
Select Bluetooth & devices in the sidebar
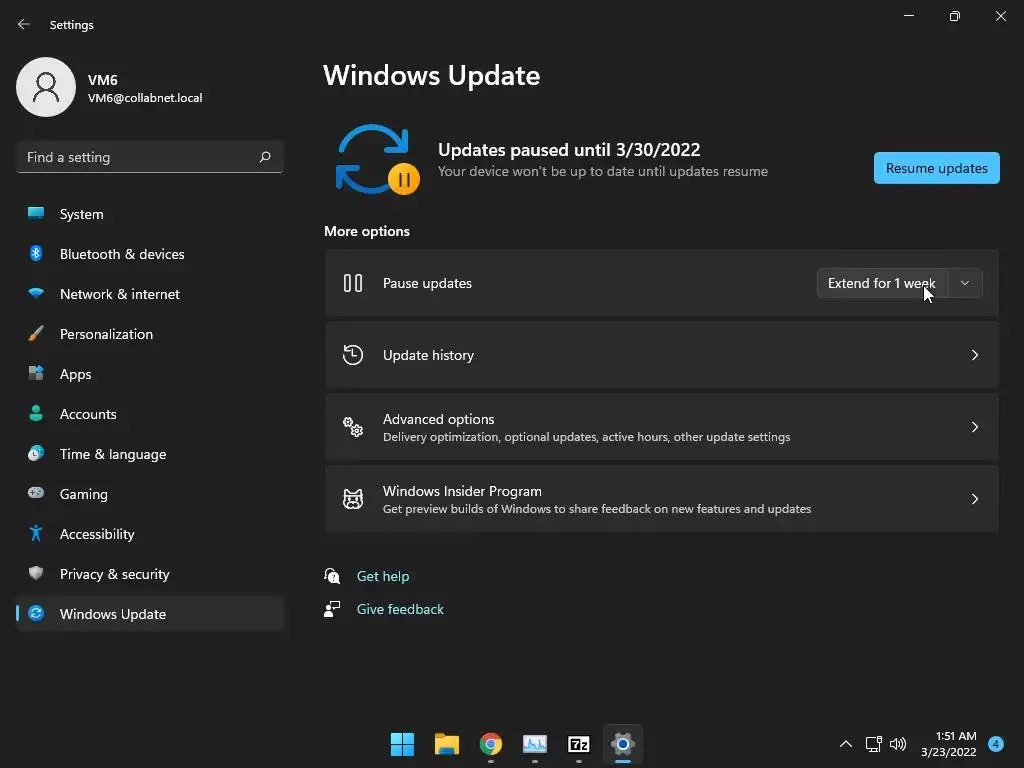(150, 254)
